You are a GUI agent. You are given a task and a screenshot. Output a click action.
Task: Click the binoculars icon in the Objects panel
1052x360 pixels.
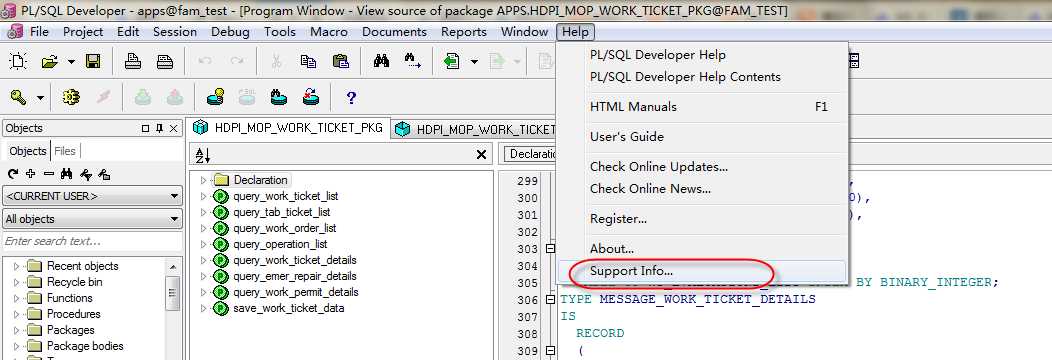66,174
